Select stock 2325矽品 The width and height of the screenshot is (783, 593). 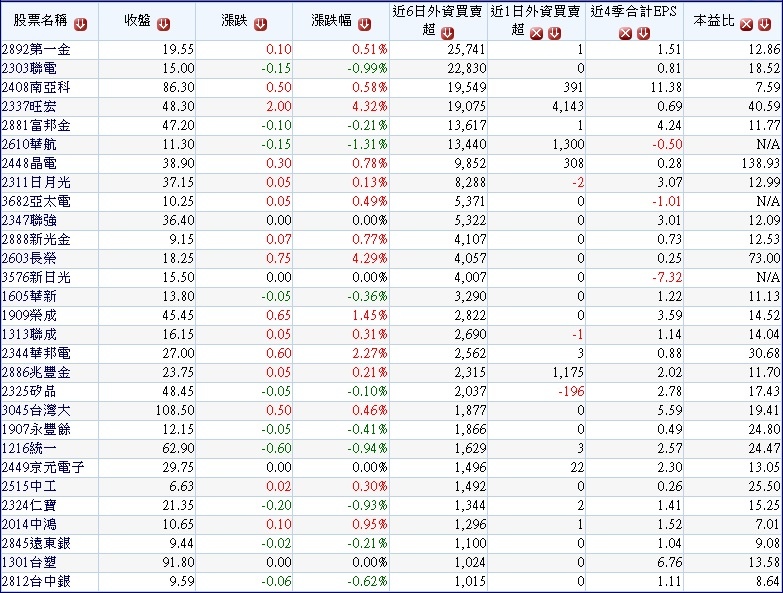29,391
